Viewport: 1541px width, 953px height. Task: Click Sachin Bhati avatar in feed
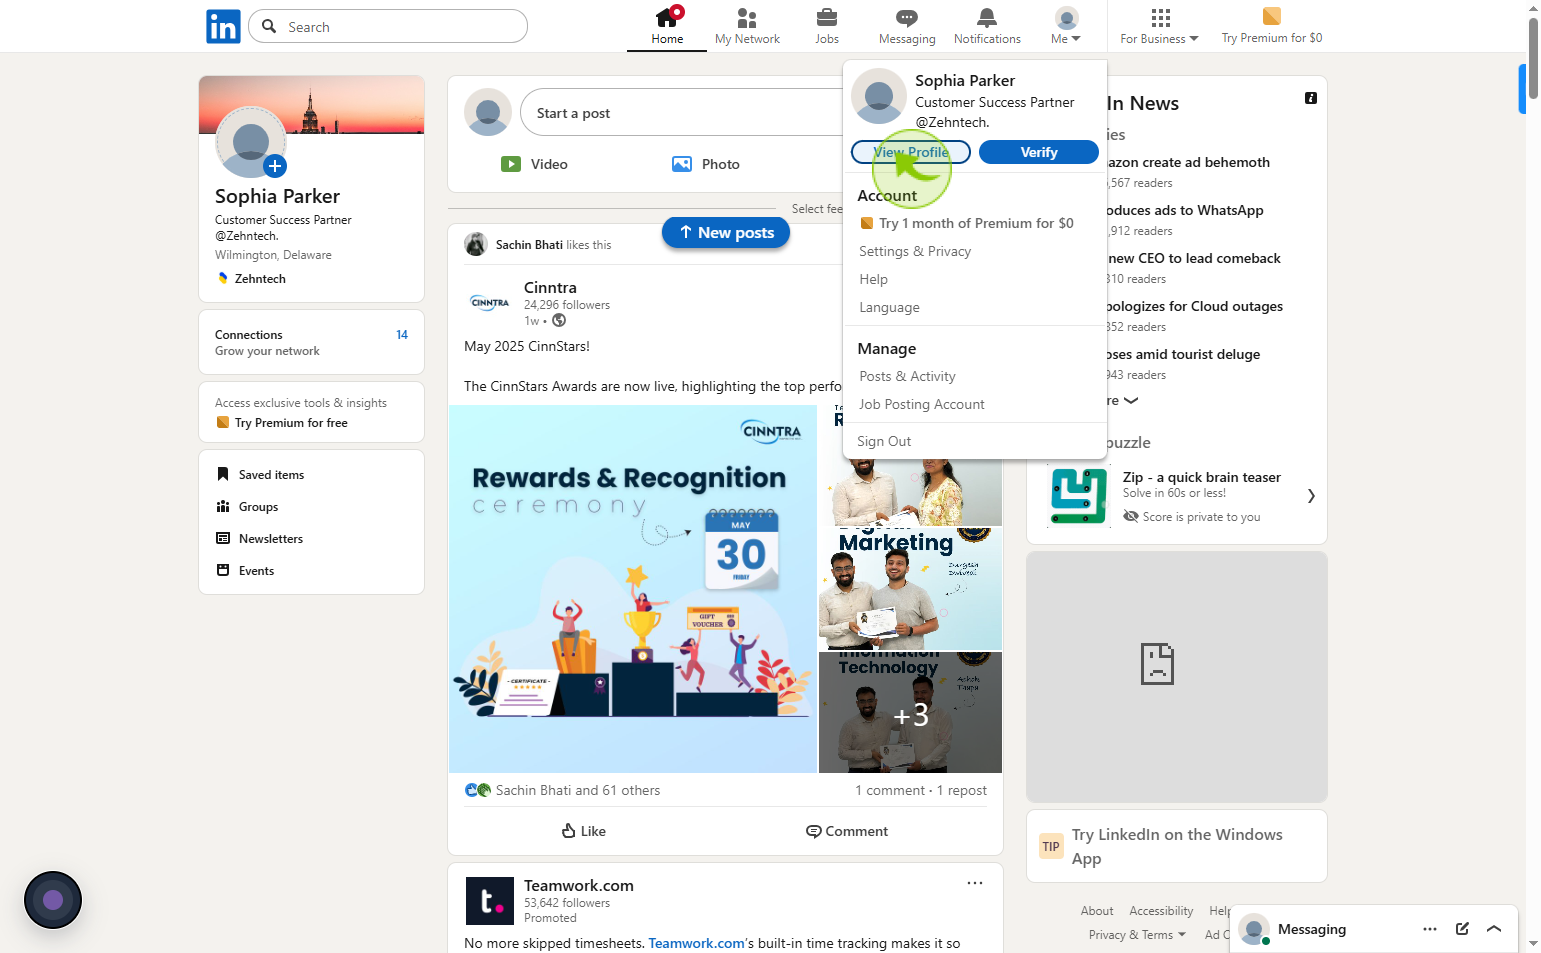pos(476,244)
